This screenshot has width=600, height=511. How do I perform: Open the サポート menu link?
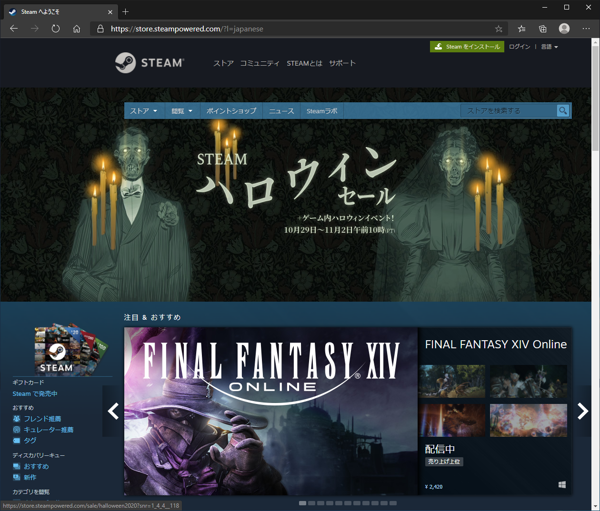pos(342,63)
